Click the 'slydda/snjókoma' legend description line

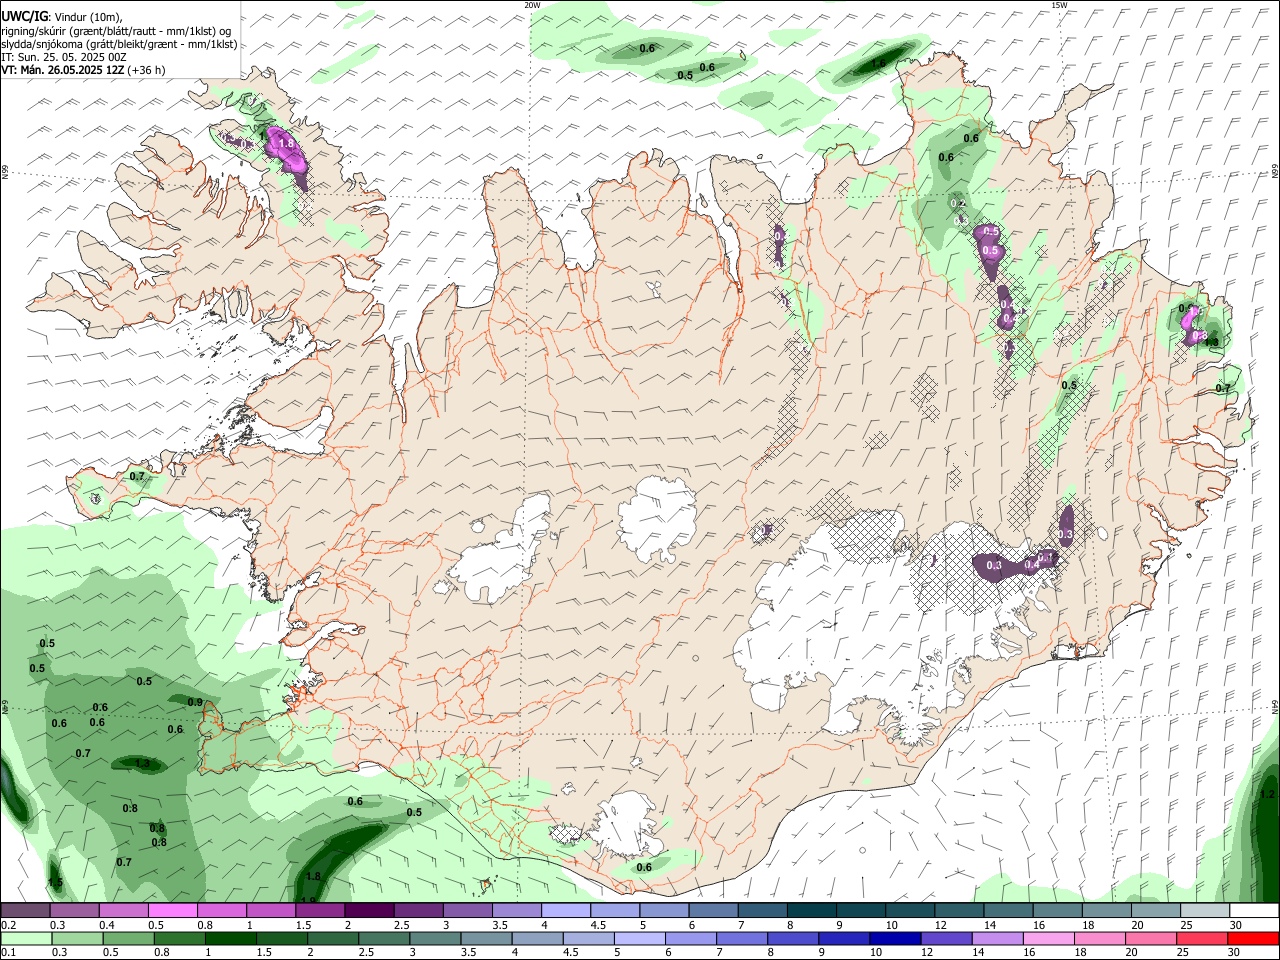pos(119,44)
